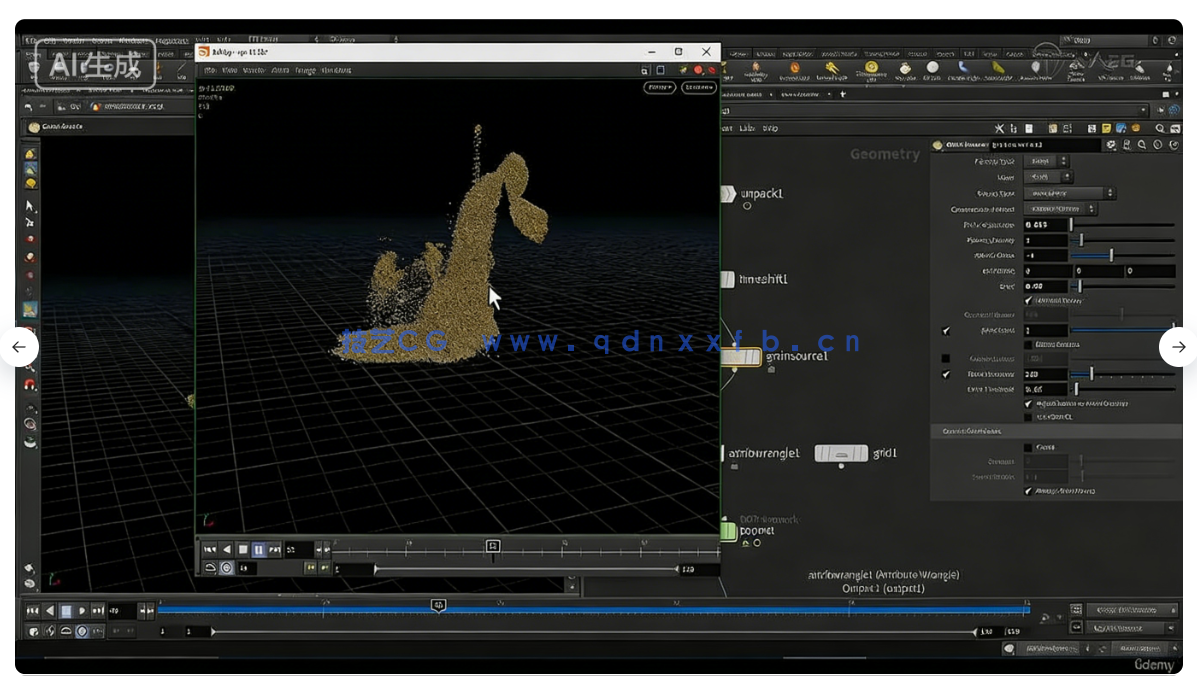Select the grainsource1 node
Viewport: 1197px width, 683px height.
[742, 356]
